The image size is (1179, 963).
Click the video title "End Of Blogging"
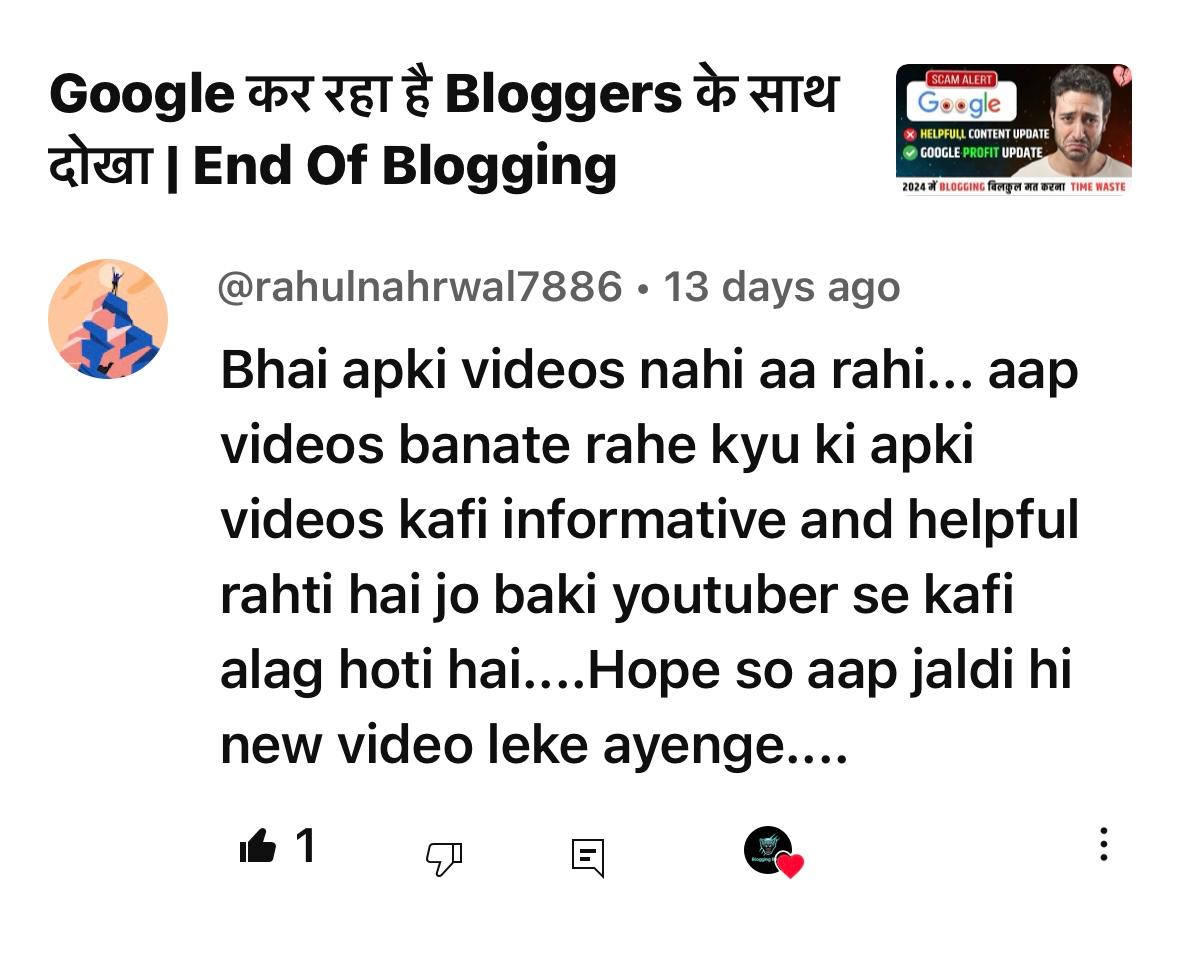[405, 165]
